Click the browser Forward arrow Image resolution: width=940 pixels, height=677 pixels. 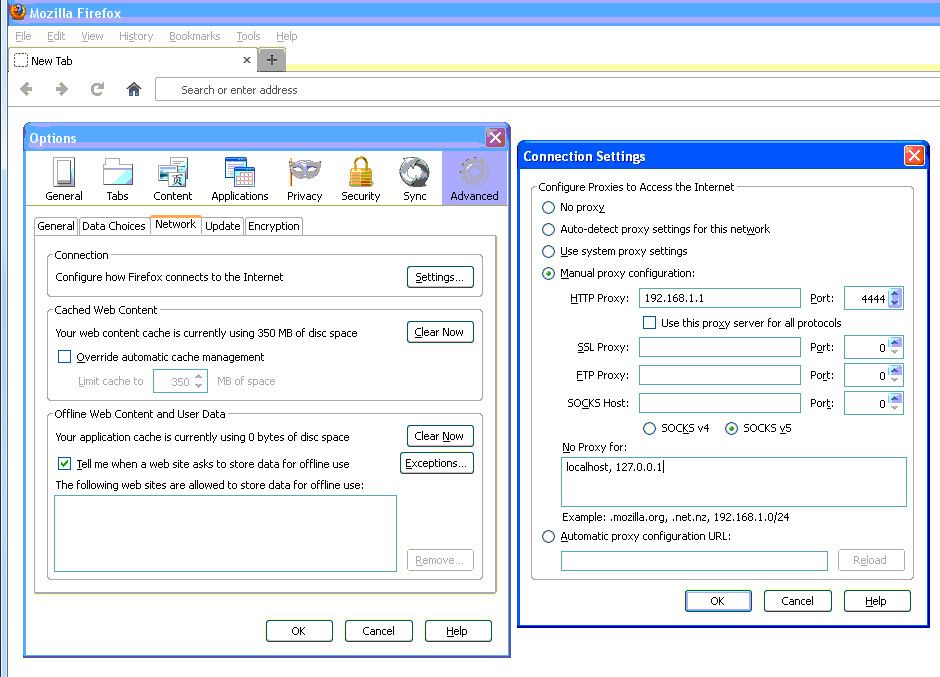[x=61, y=89]
